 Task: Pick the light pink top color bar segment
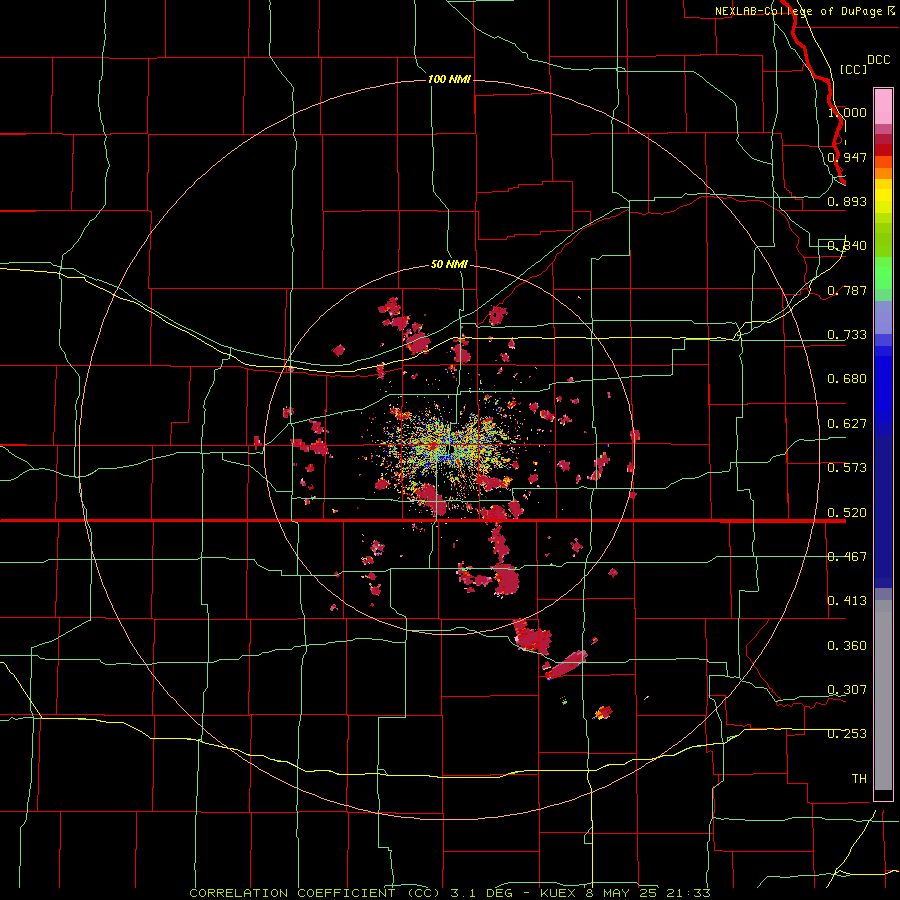click(883, 106)
